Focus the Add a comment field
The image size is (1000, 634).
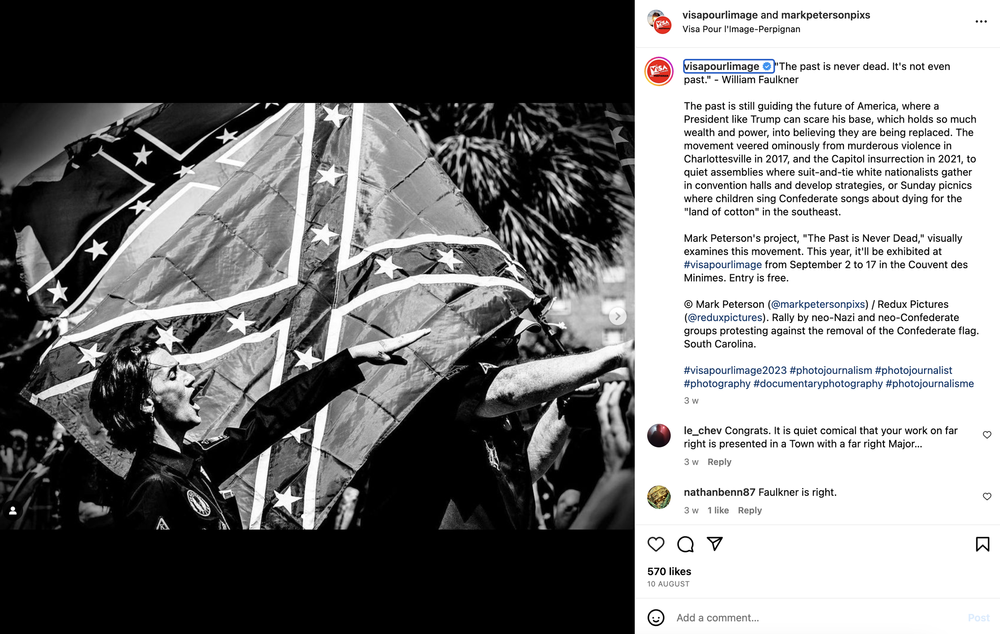(820, 617)
